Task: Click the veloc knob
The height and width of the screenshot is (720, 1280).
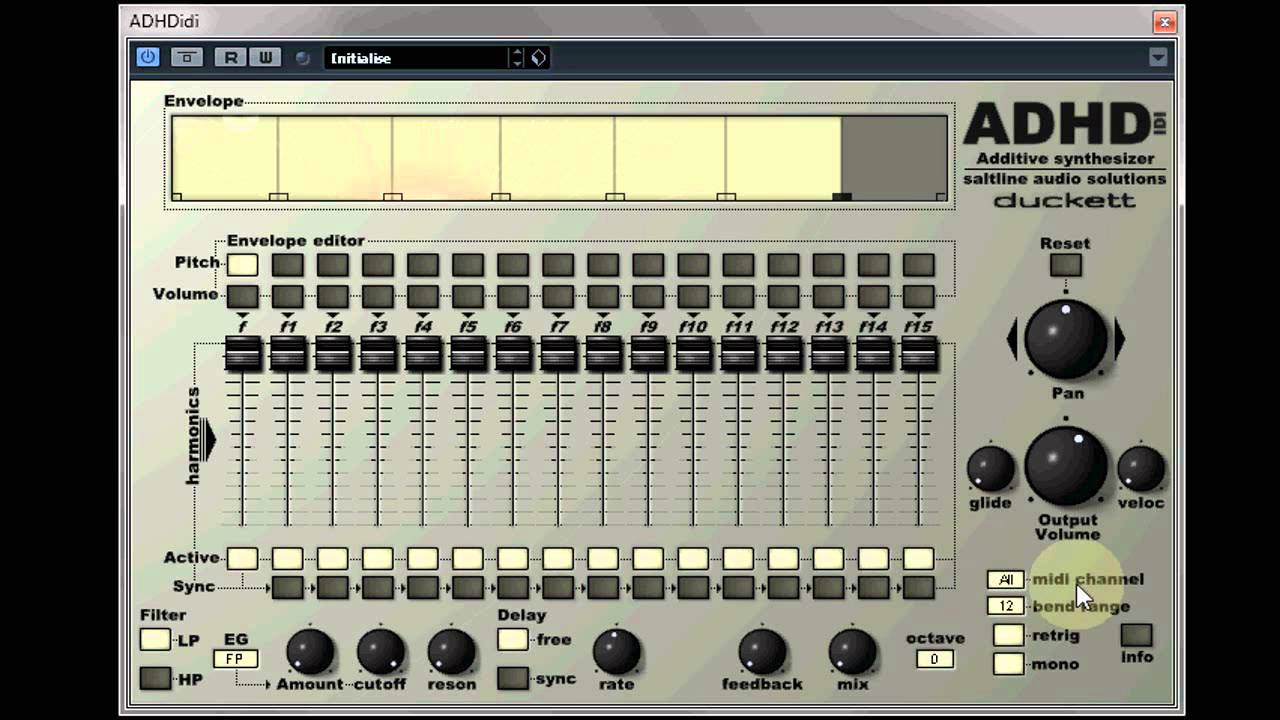Action: pyautogui.click(x=1140, y=469)
